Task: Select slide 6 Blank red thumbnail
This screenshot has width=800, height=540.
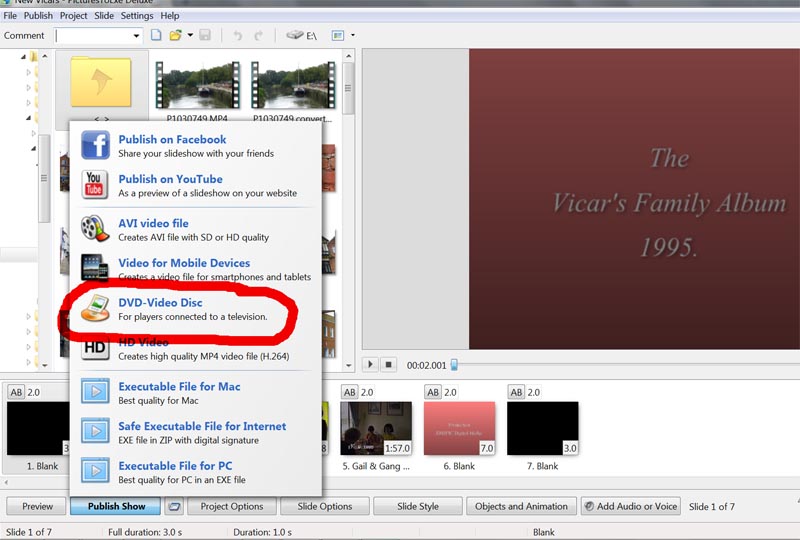Action: pos(460,428)
